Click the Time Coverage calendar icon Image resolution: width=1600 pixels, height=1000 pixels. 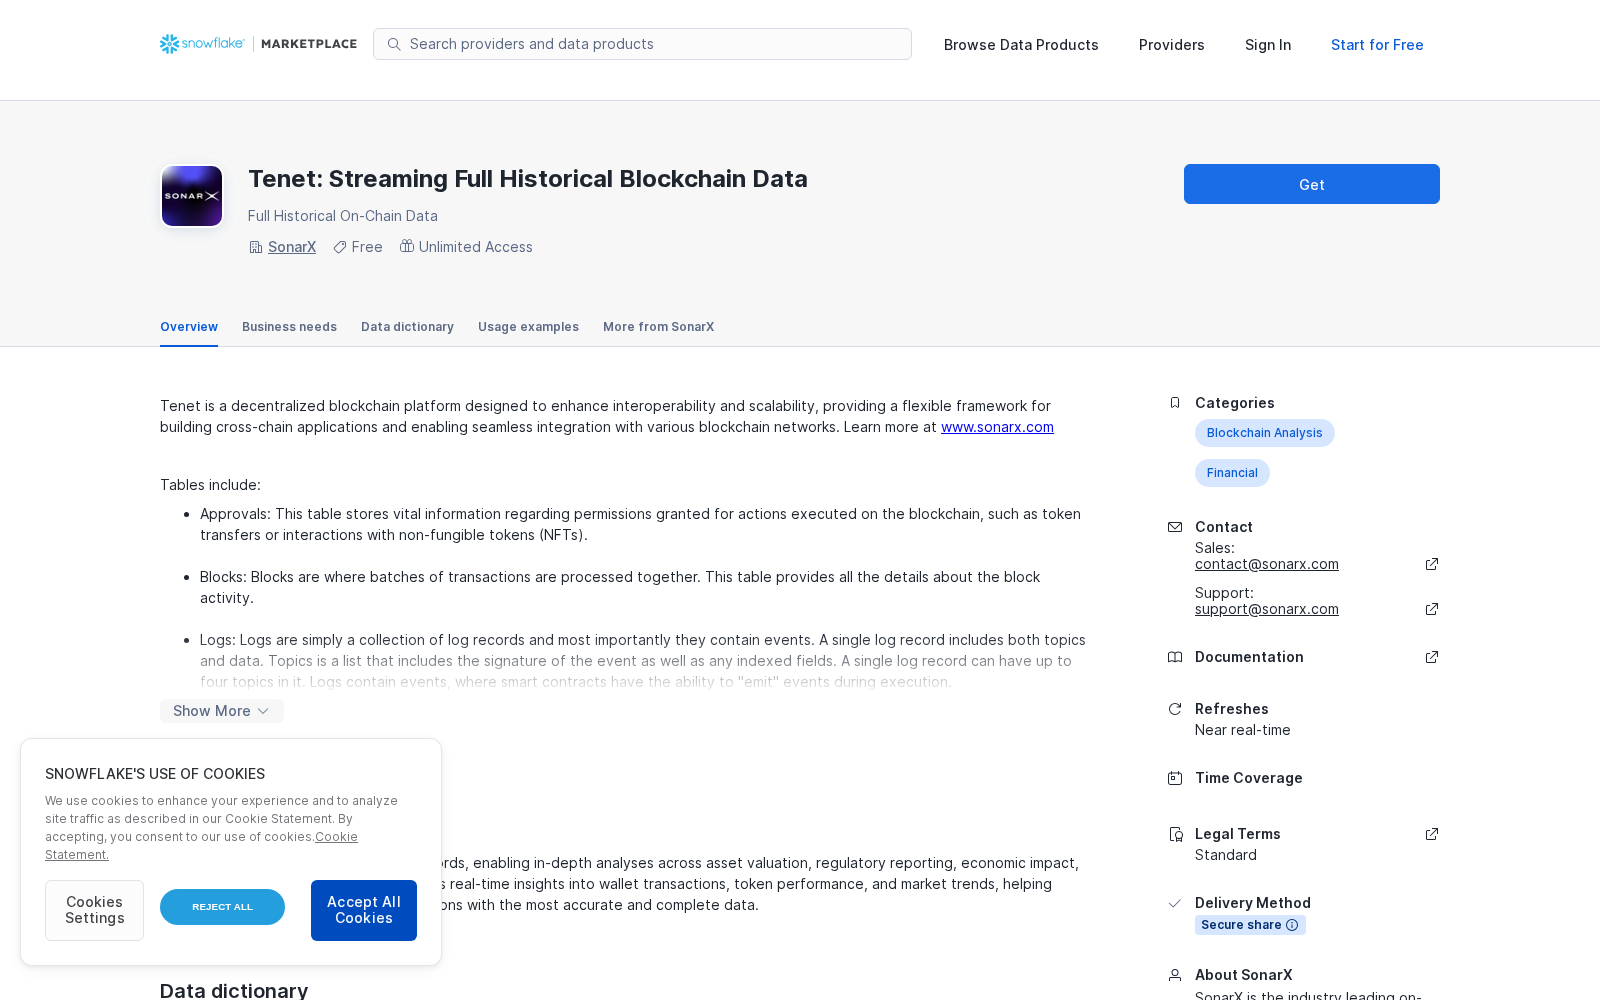tap(1175, 778)
